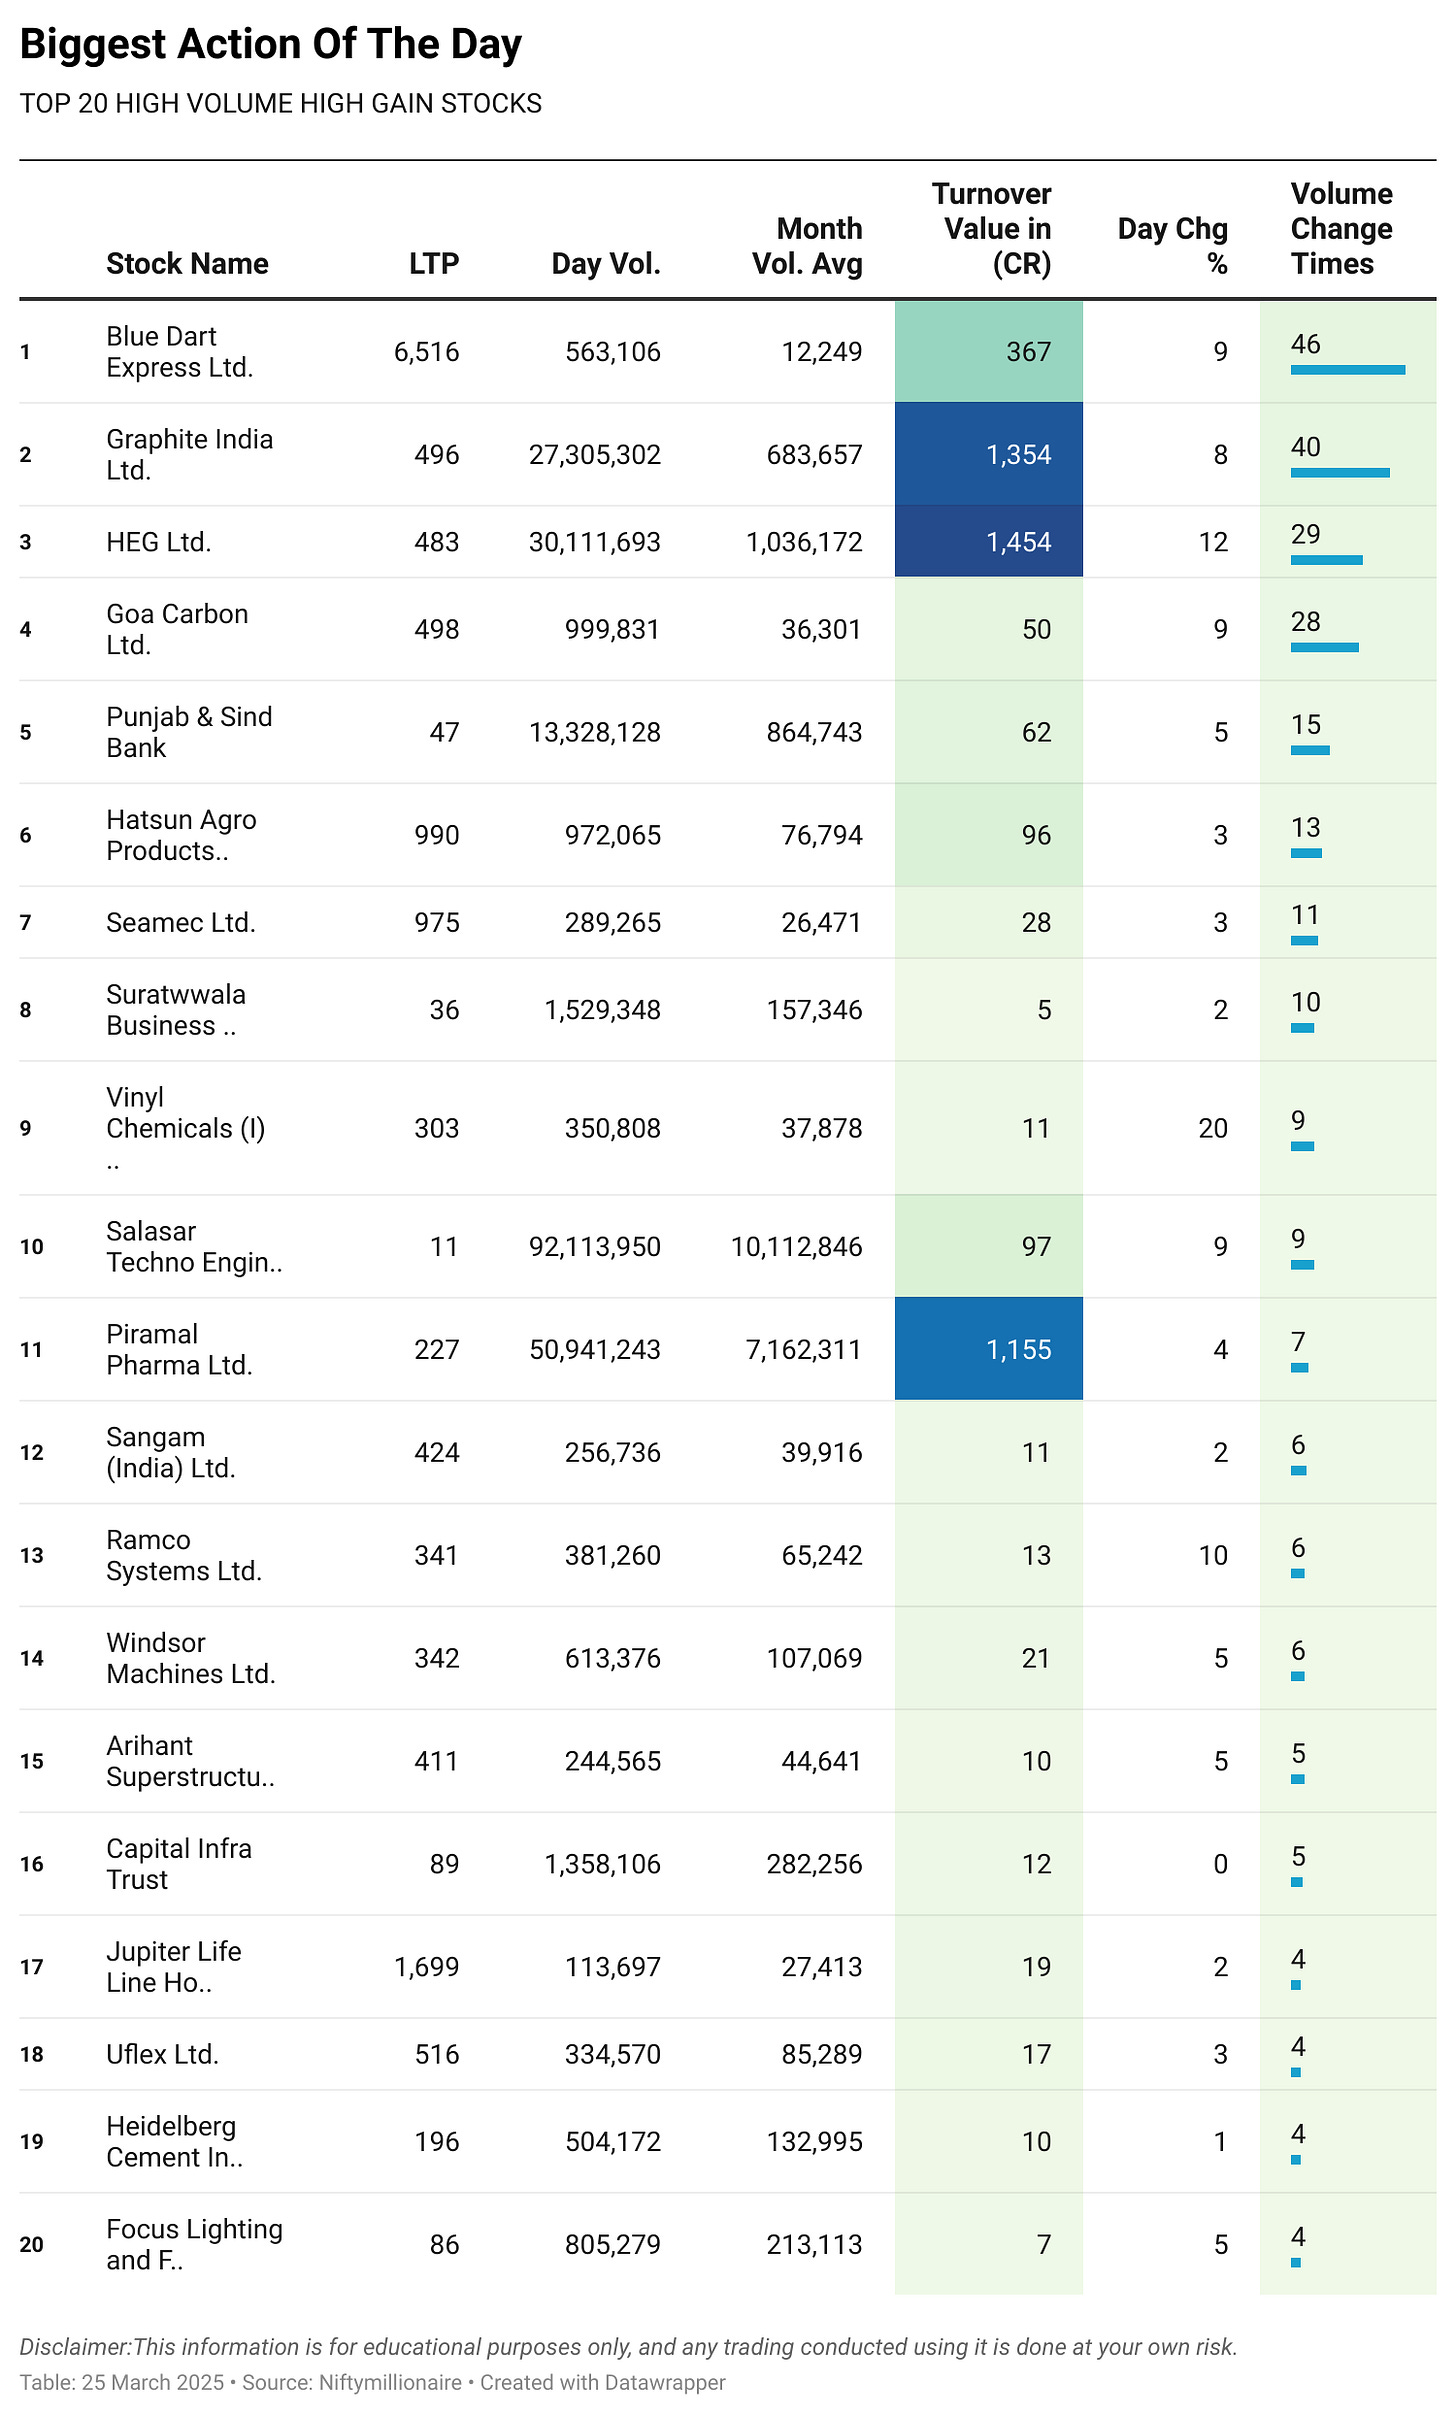Click Day Vol. value 27,305,302
Image resolution: width=1456 pixels, height=2415 pixels.
point(595,455)
